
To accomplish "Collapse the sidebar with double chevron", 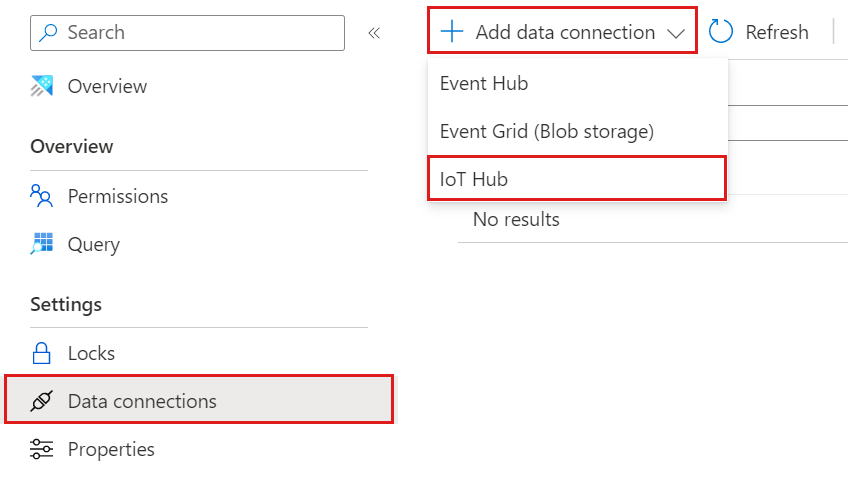I will click(374, 33).
